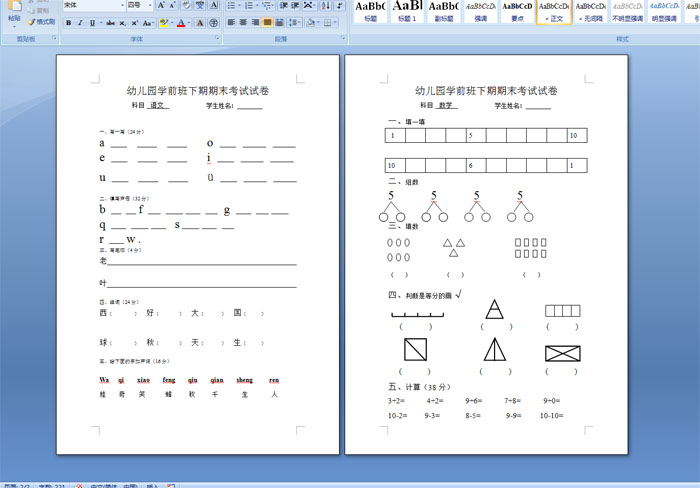Click the Shrink Font icon
Image resolution: width=700 pixels, height=488 pixels.
click(x=172, y=5)
